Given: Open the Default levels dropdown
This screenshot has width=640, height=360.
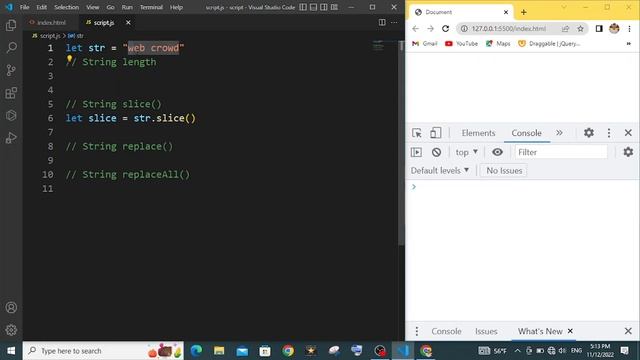Looking at the screenshot, I should tap(440, 170).
